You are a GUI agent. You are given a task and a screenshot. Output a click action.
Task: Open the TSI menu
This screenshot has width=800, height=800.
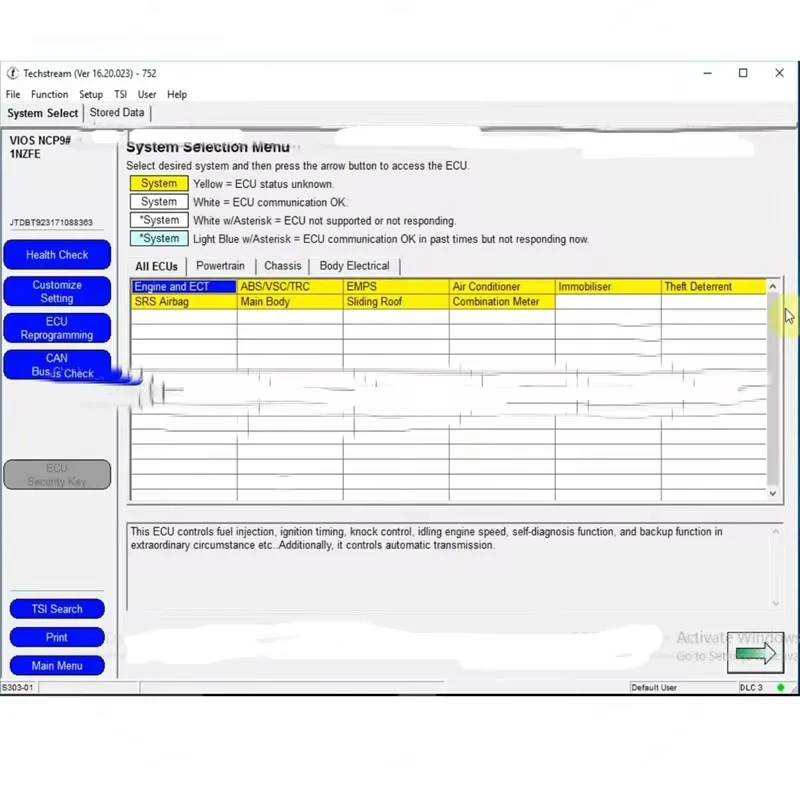[120, 94]
